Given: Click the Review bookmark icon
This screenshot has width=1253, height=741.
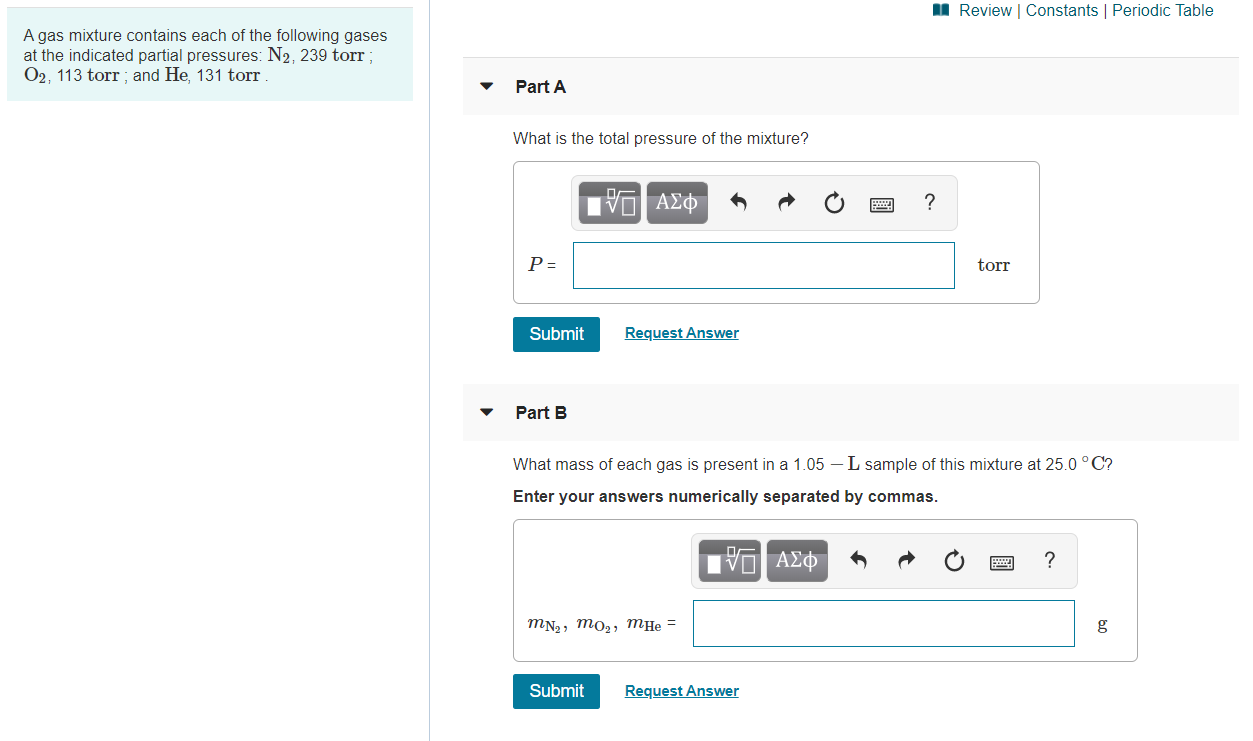Looking at the screenshot, I should tap(939, 10).
